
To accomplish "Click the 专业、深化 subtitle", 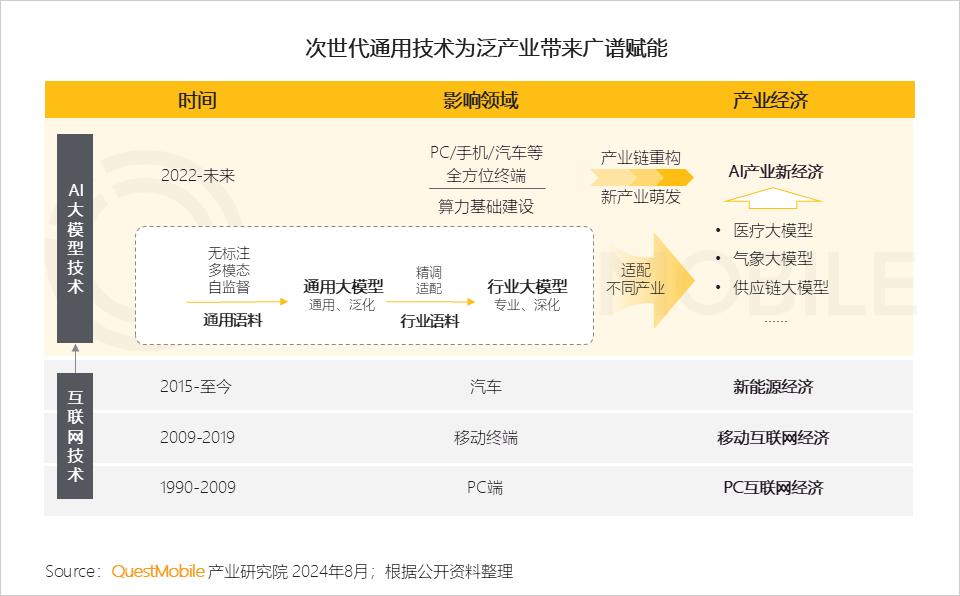I will [527, 304].
